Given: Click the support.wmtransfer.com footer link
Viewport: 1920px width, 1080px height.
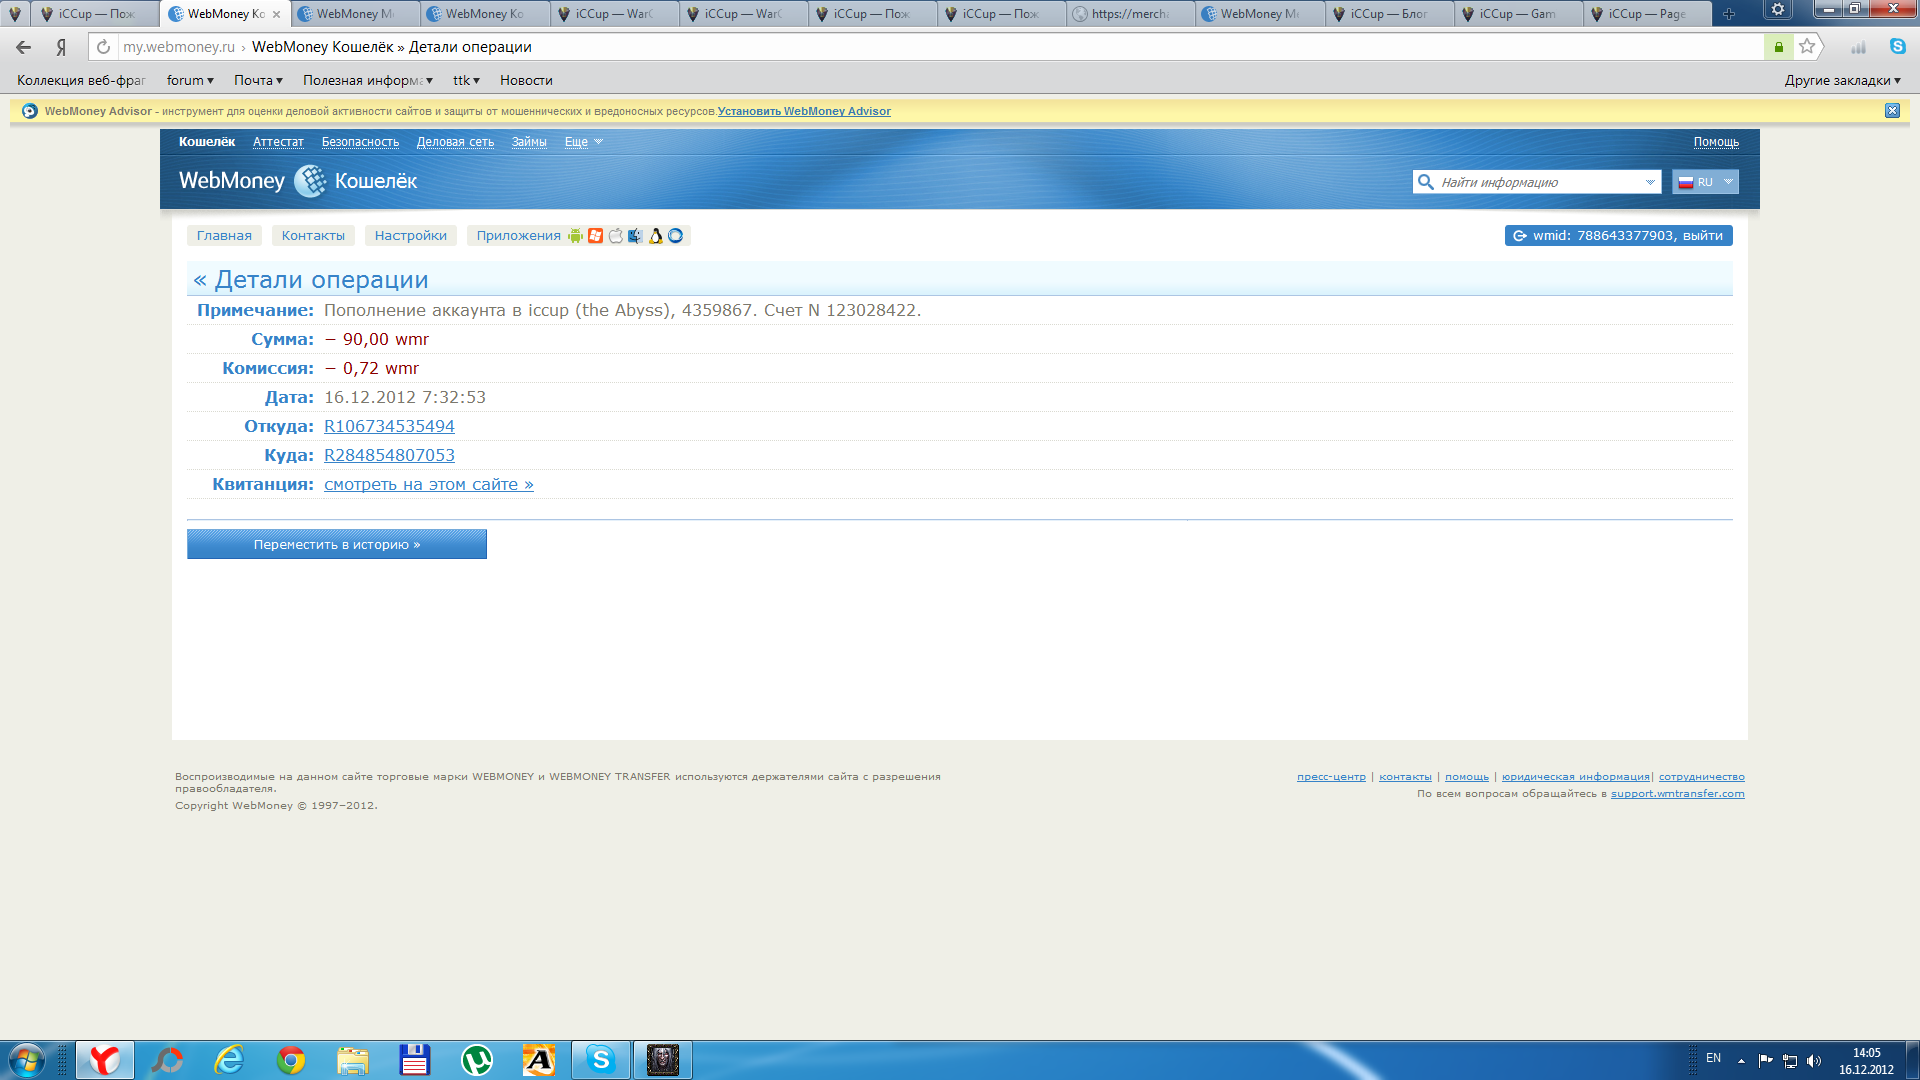Looking at the screenshot, I should point(1677,794).
